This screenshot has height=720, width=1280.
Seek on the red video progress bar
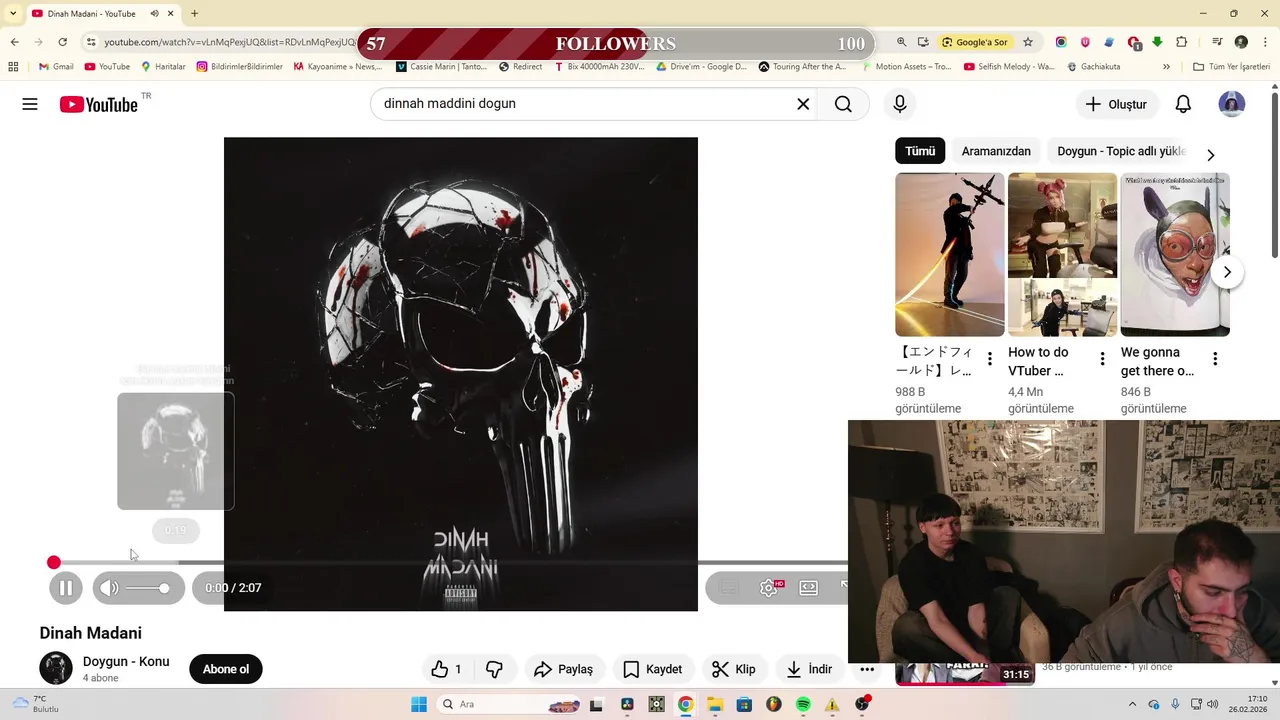click(x=450, y=563)
